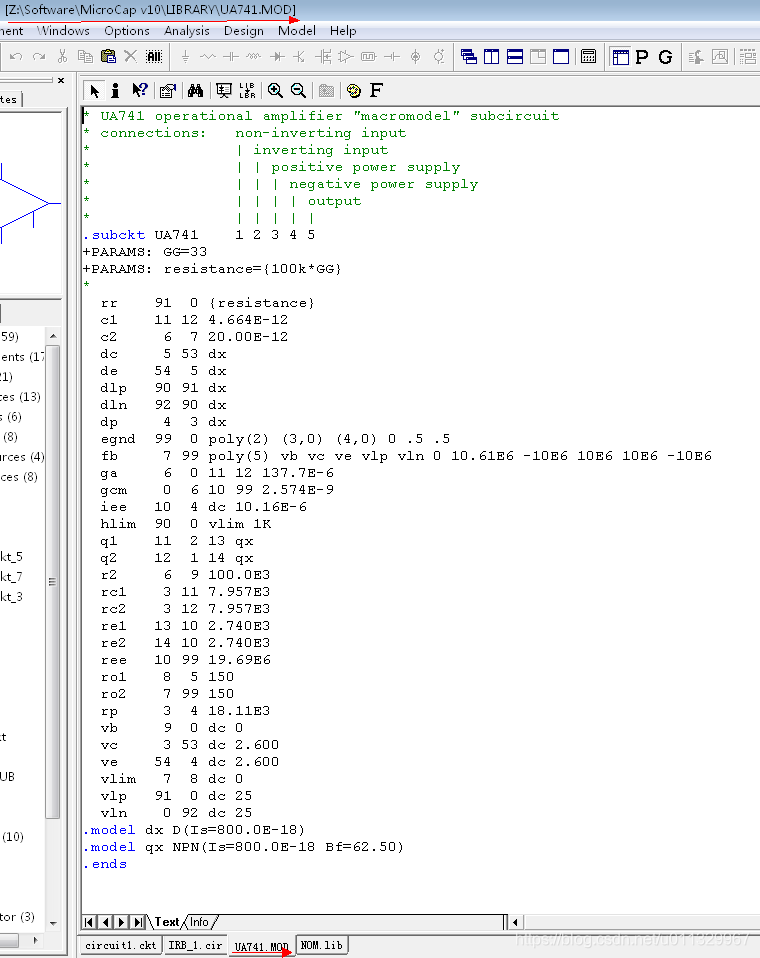Zoom in with magnifier plus icon
The height and width of the screenshot is (958, 760).
click(x=276, y=91)
